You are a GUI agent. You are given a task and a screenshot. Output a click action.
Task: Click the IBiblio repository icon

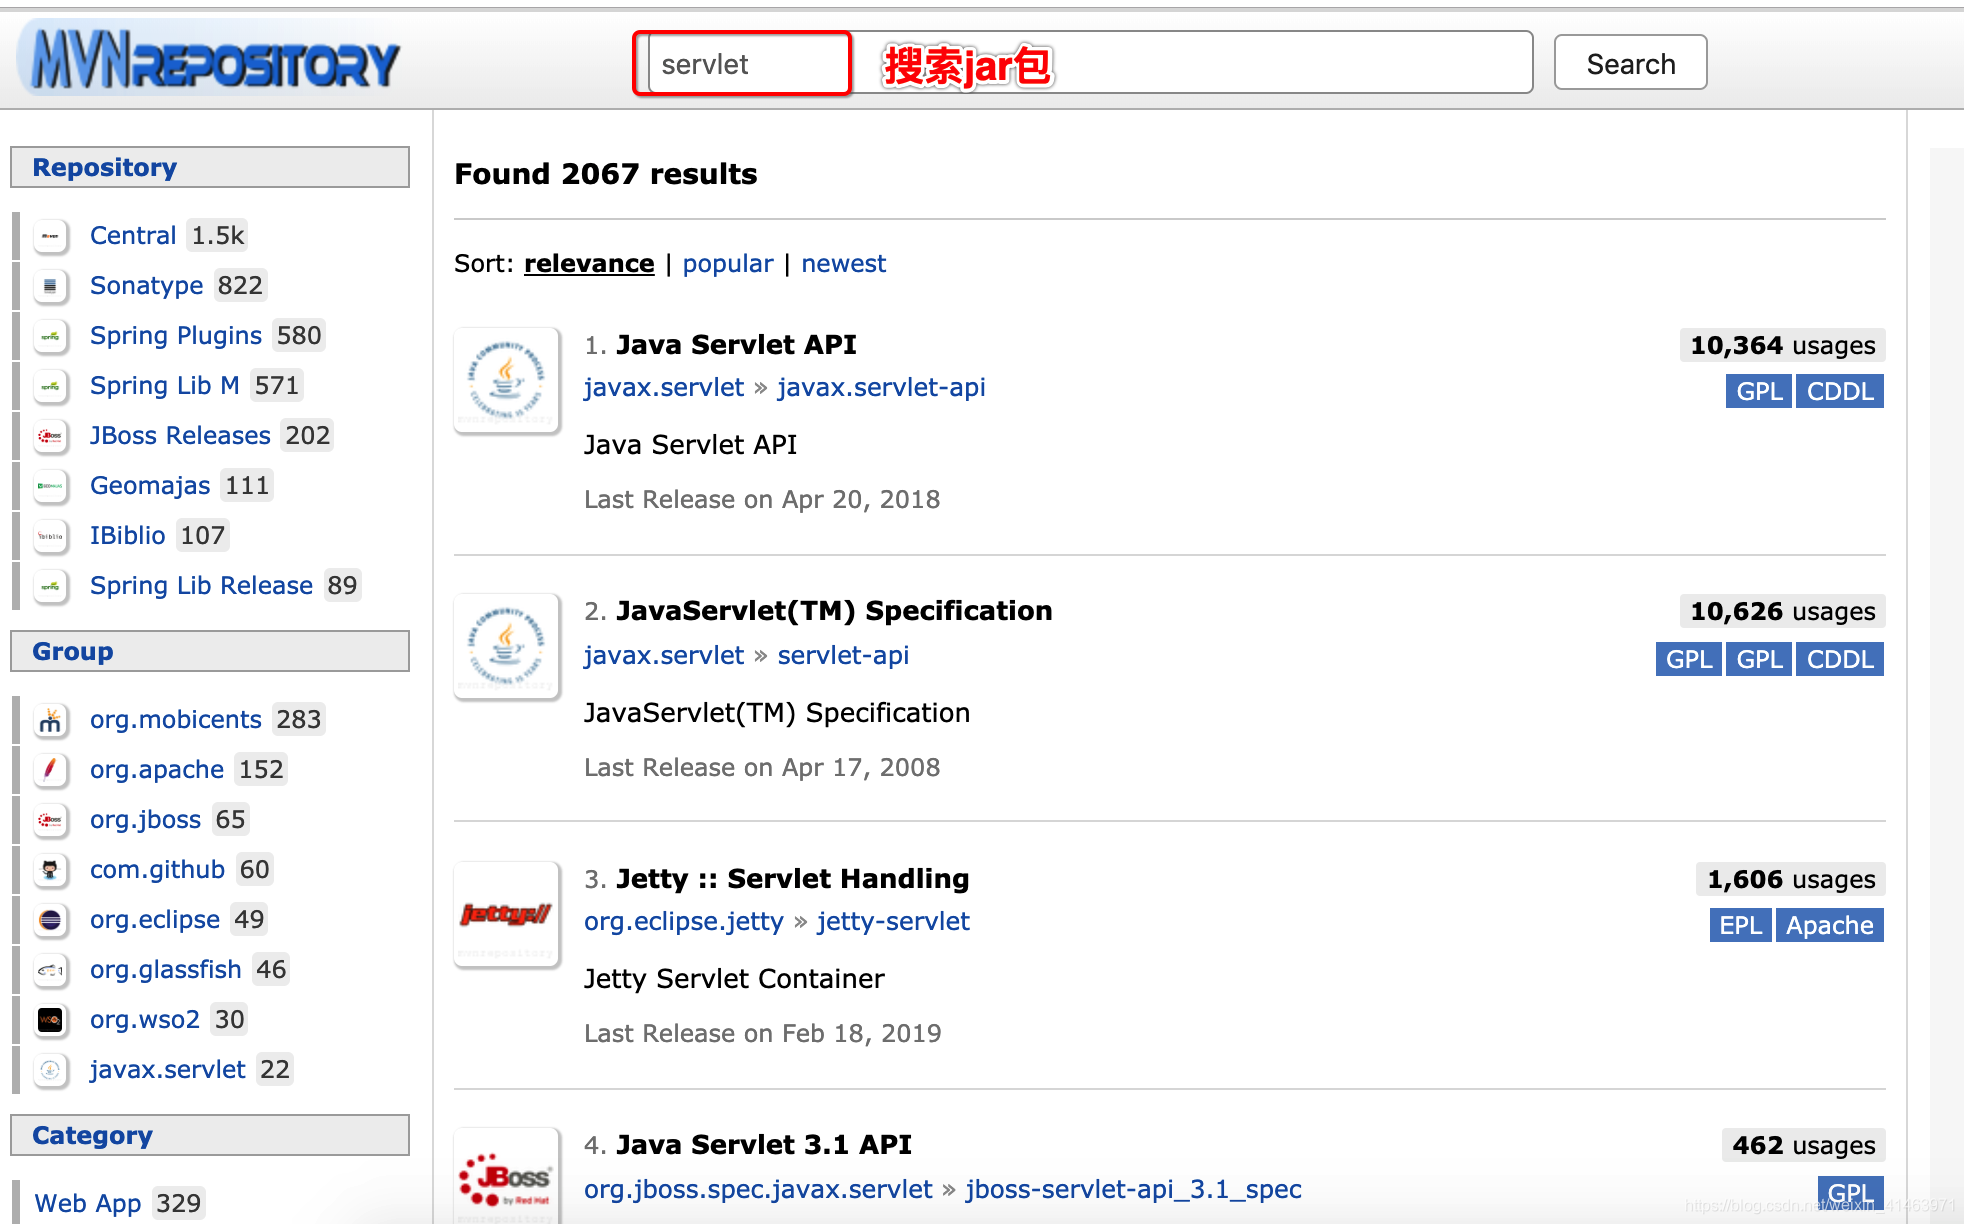[51, 536]
